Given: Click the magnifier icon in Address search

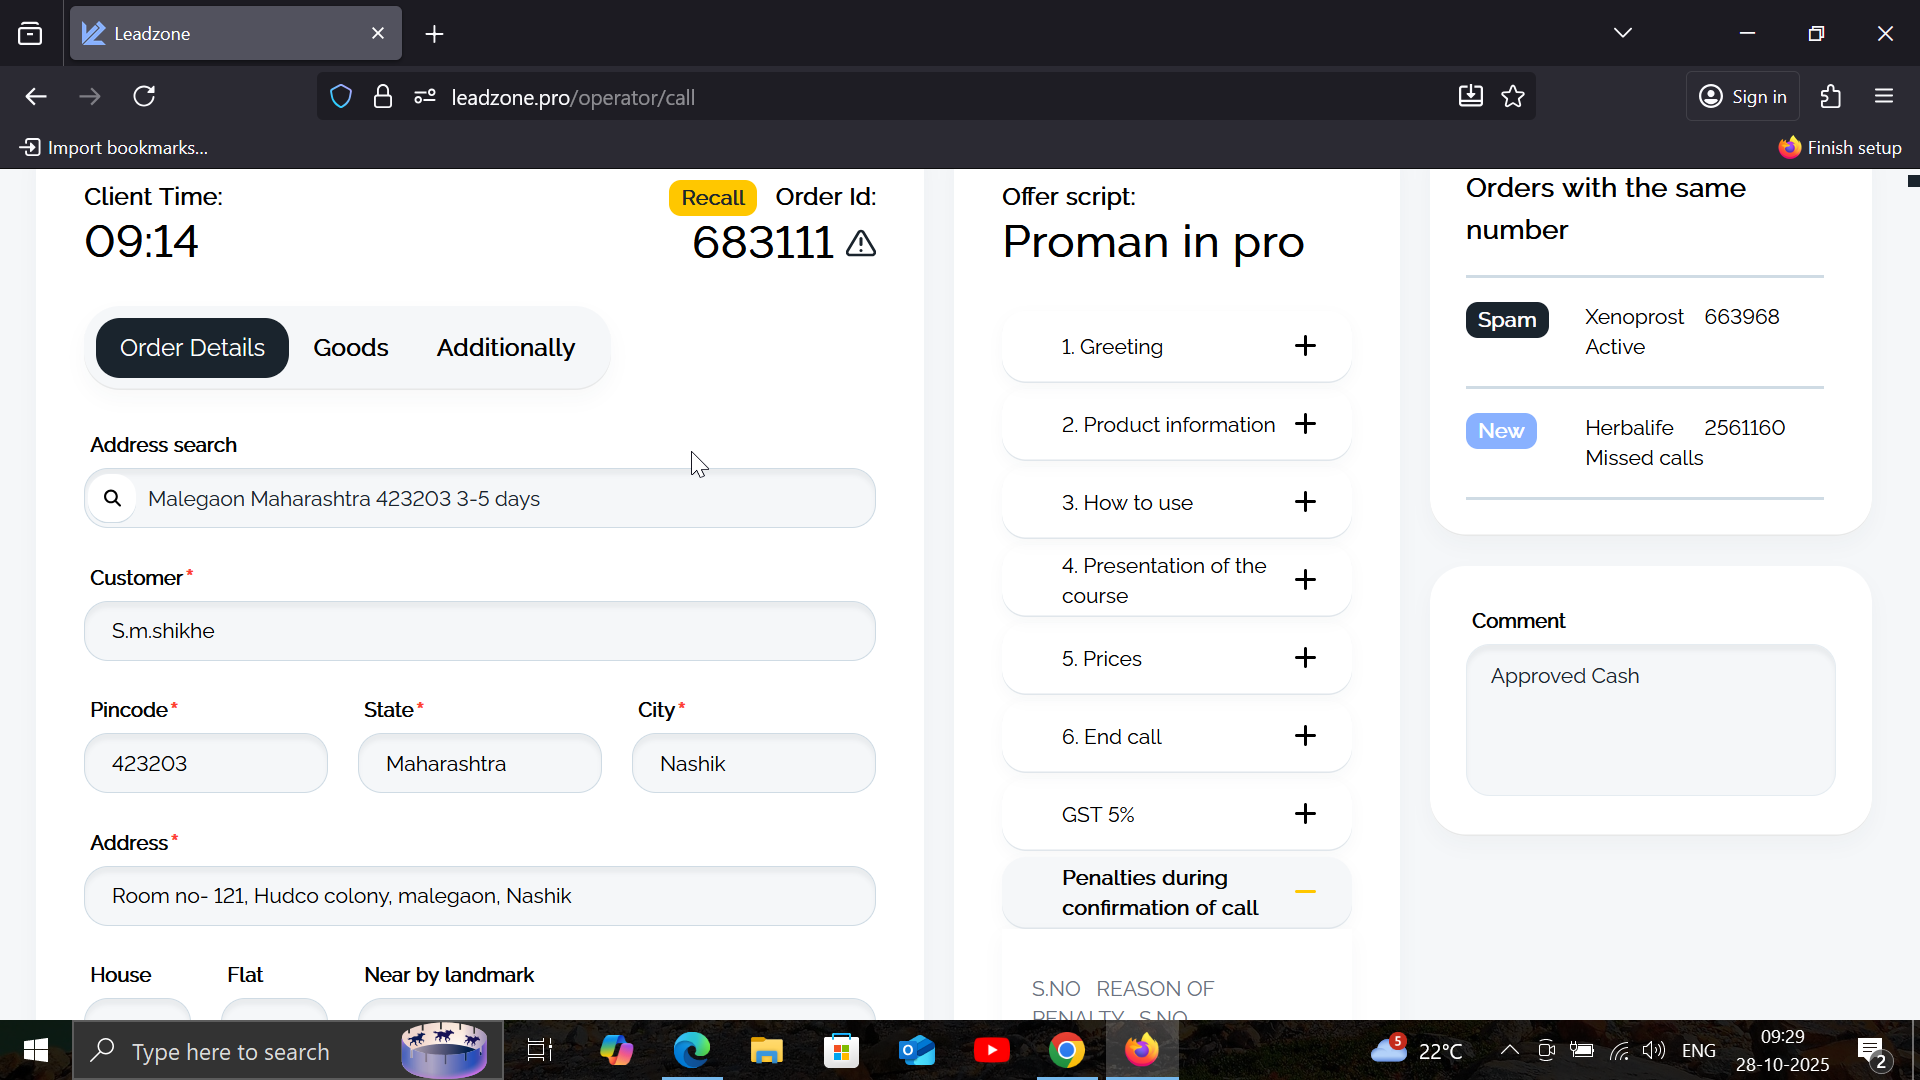Looking at the screenshot, I should 113,498.
